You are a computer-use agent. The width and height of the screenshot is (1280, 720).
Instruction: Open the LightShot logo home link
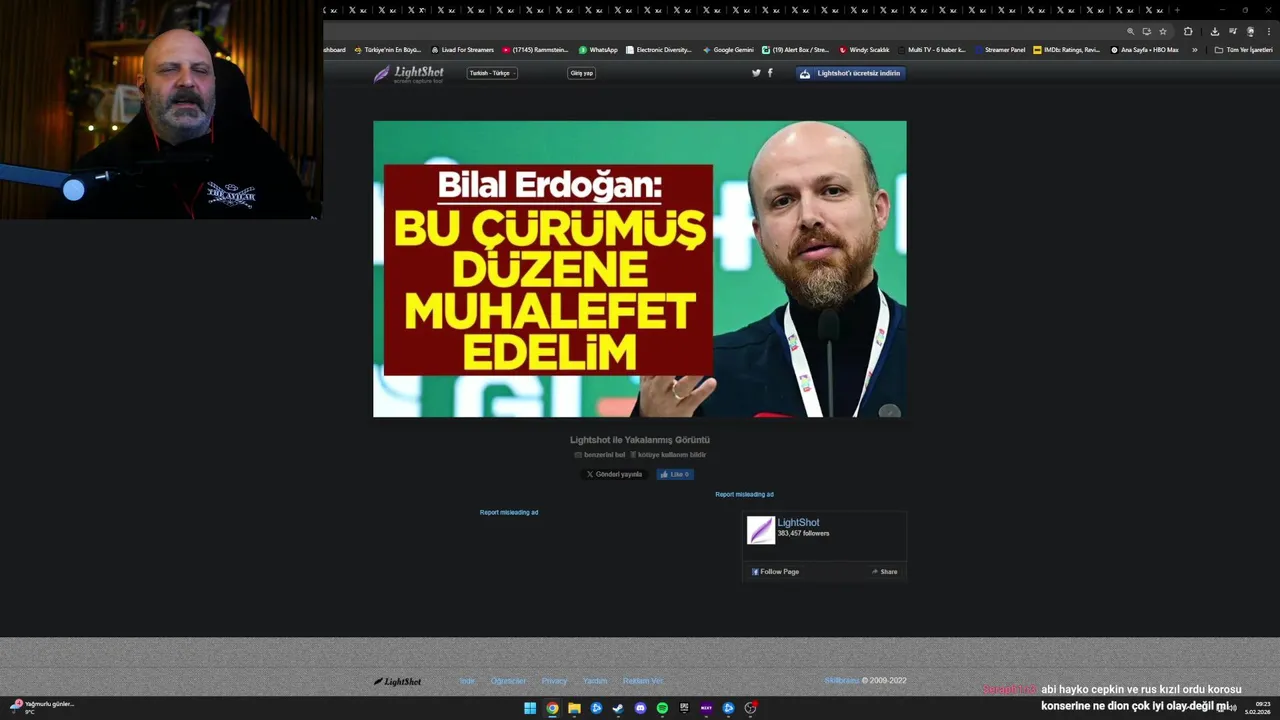point(408,74)
